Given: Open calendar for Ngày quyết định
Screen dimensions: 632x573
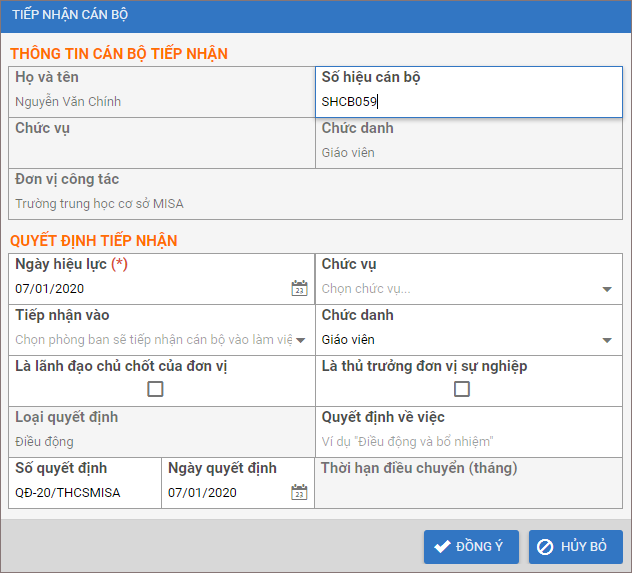Looking at the screenshot, I should (x=298, y=492).
